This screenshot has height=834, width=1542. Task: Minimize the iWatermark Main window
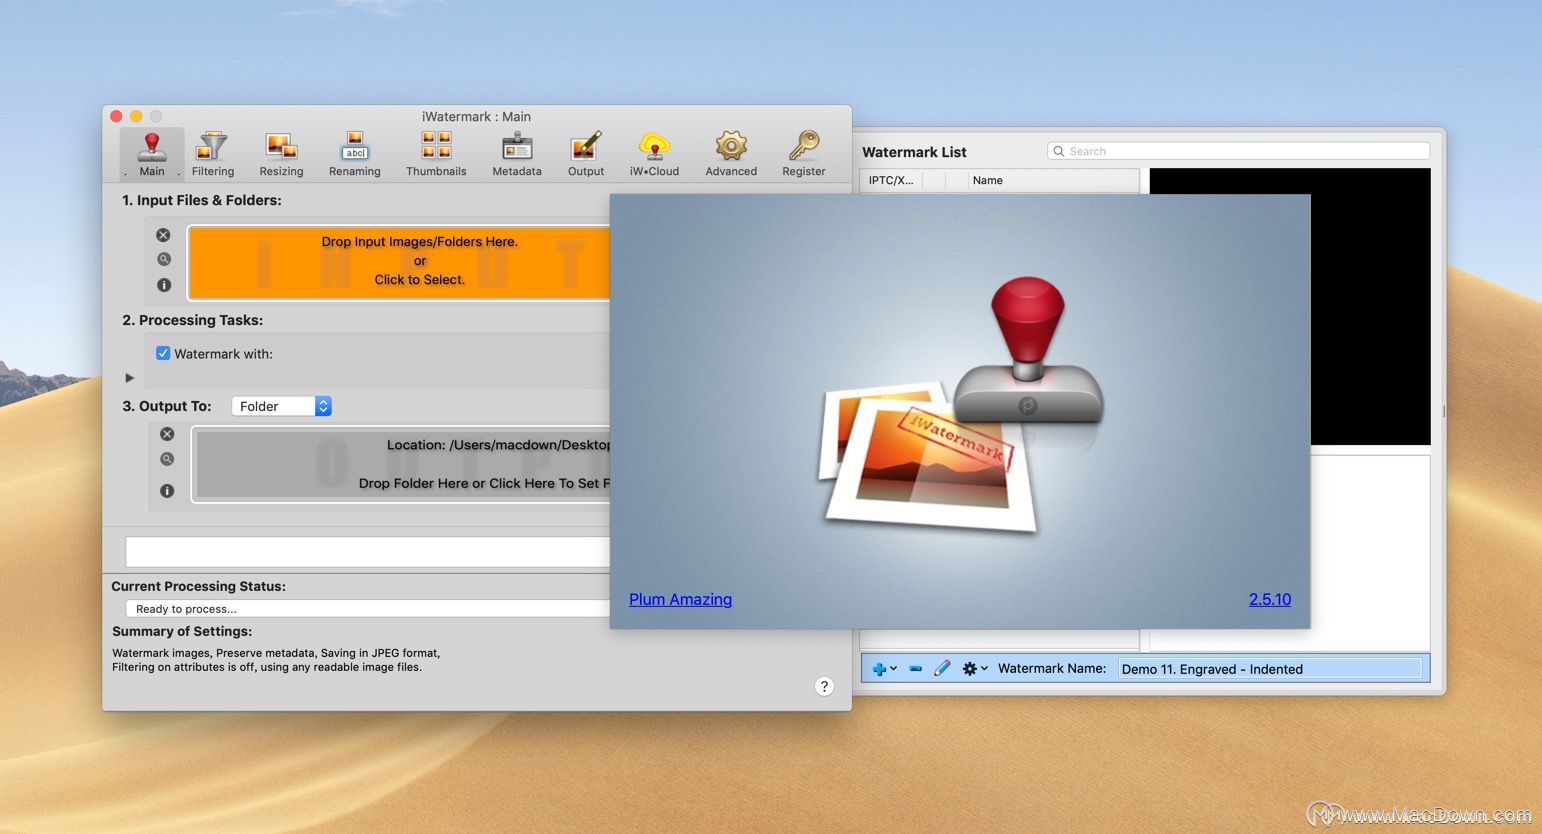click(x=136, y=116)
